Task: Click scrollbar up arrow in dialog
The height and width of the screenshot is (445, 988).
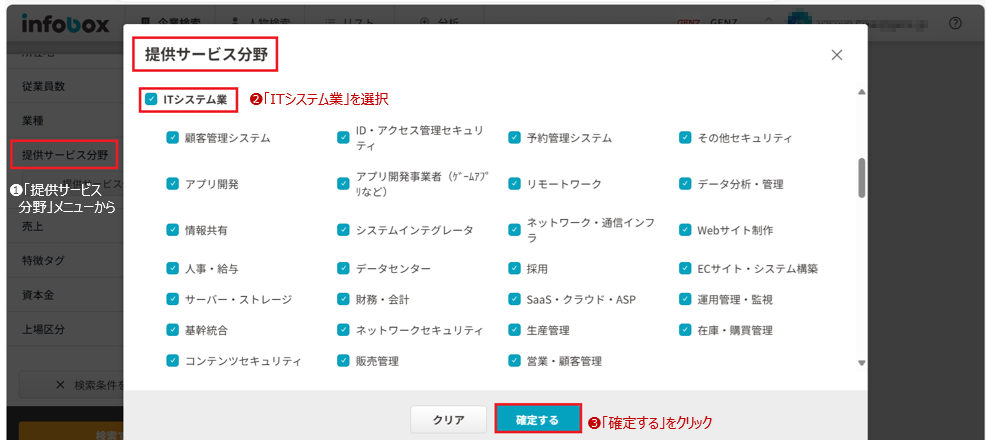Action: click(x=861, y=92)
